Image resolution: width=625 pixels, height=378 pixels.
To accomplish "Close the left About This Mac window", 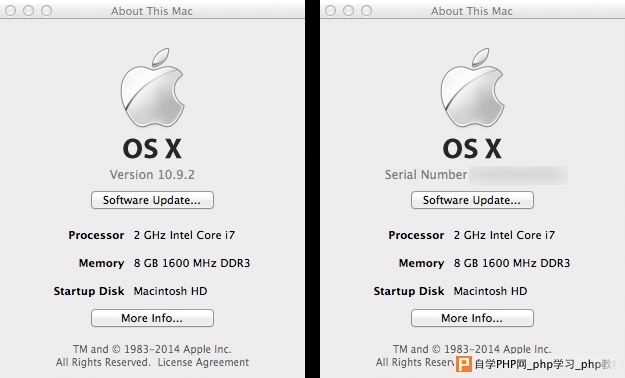I will point(11,11).
